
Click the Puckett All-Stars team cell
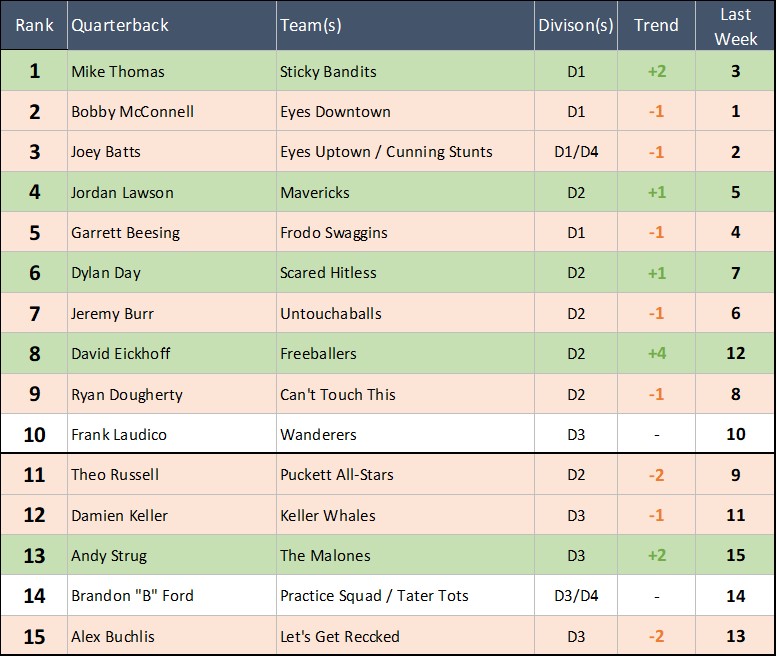[x=337, y=475]
